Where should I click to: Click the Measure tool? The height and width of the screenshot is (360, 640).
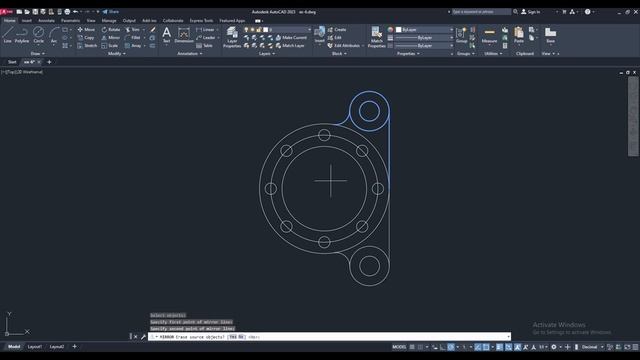coord(489,35)
